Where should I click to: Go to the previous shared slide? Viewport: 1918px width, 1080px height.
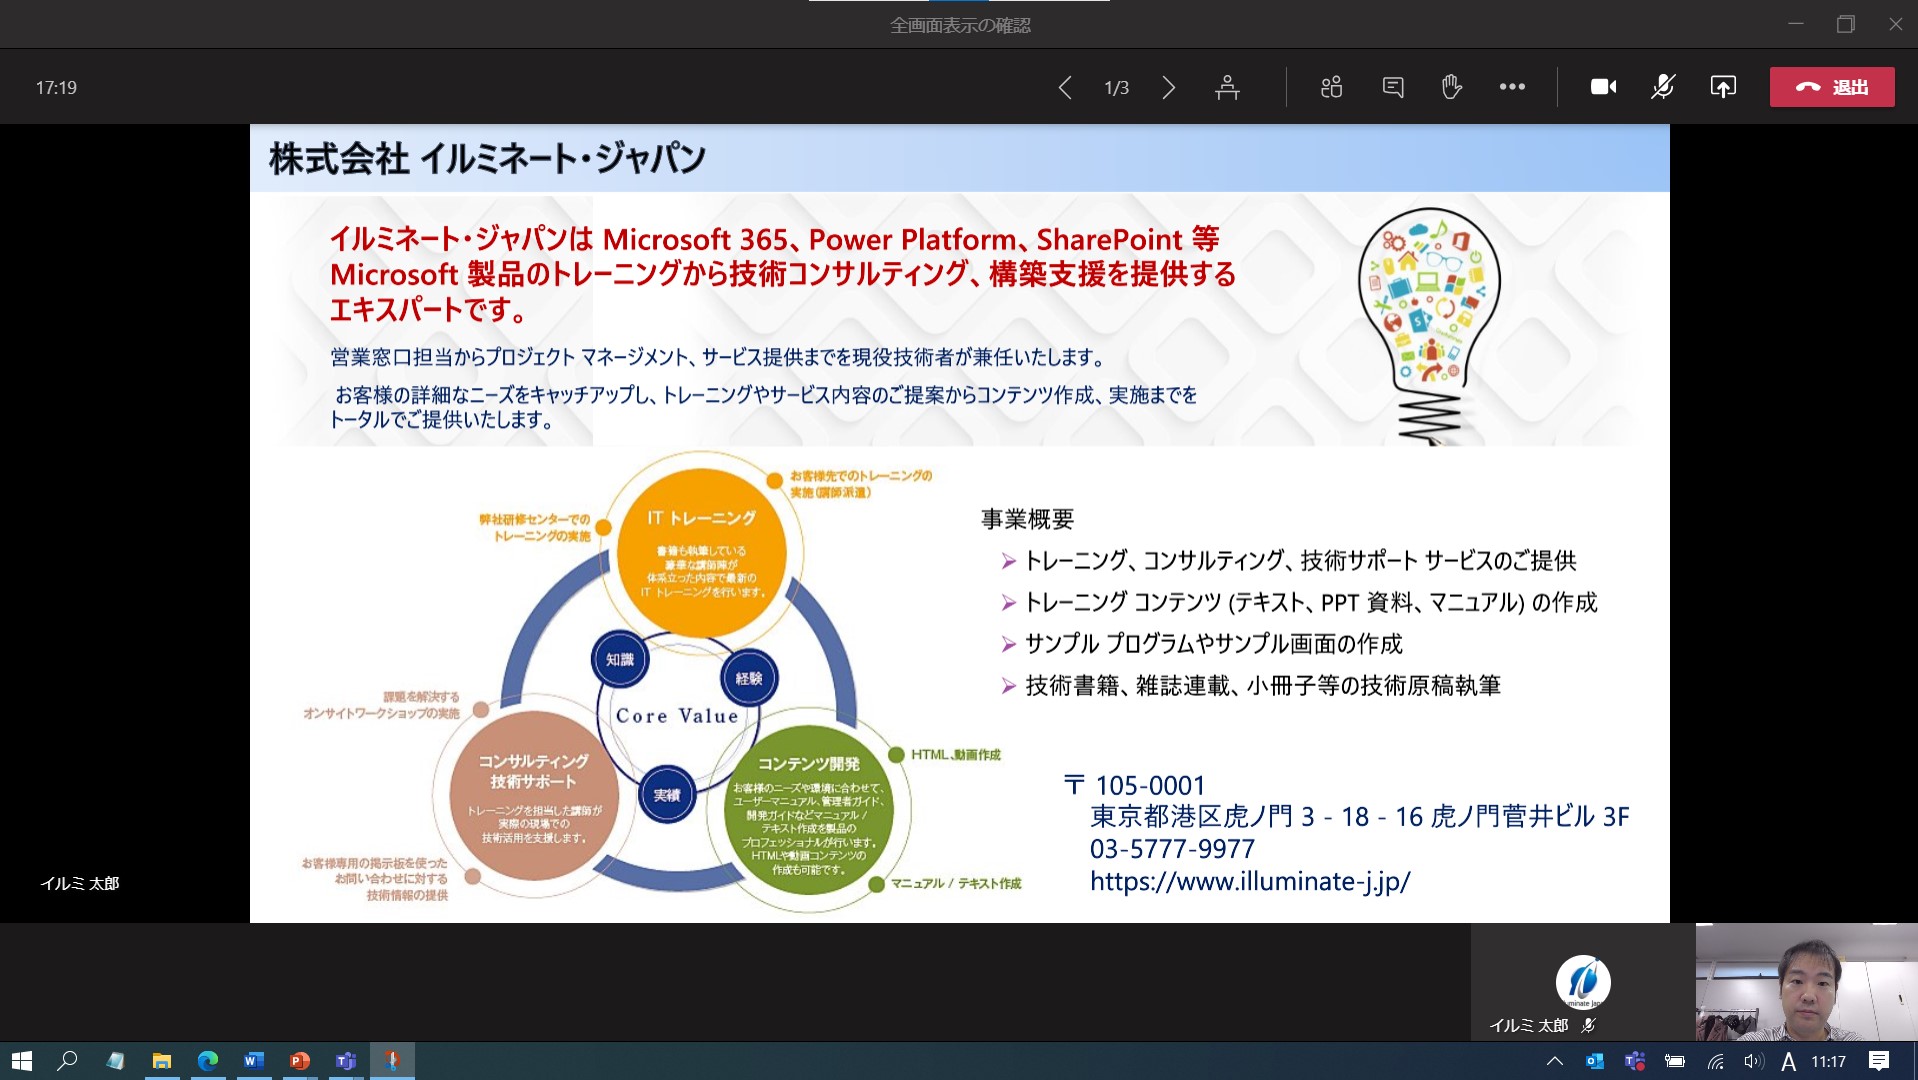click(1065, 88)
